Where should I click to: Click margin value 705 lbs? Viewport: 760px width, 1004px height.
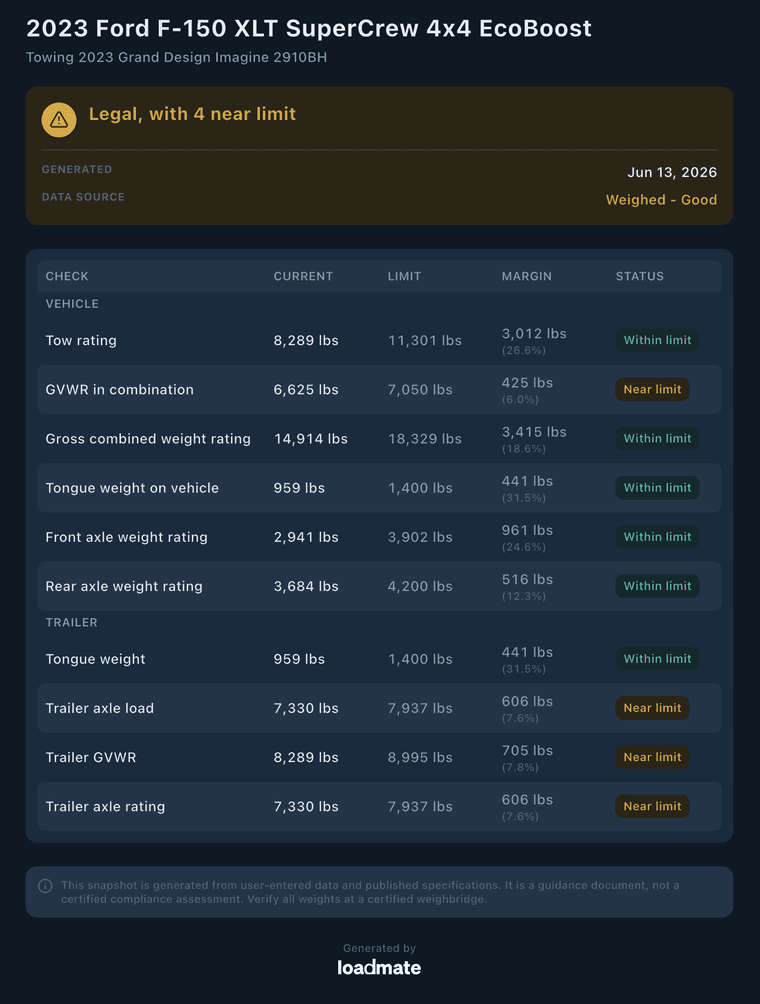pos(528,750)
